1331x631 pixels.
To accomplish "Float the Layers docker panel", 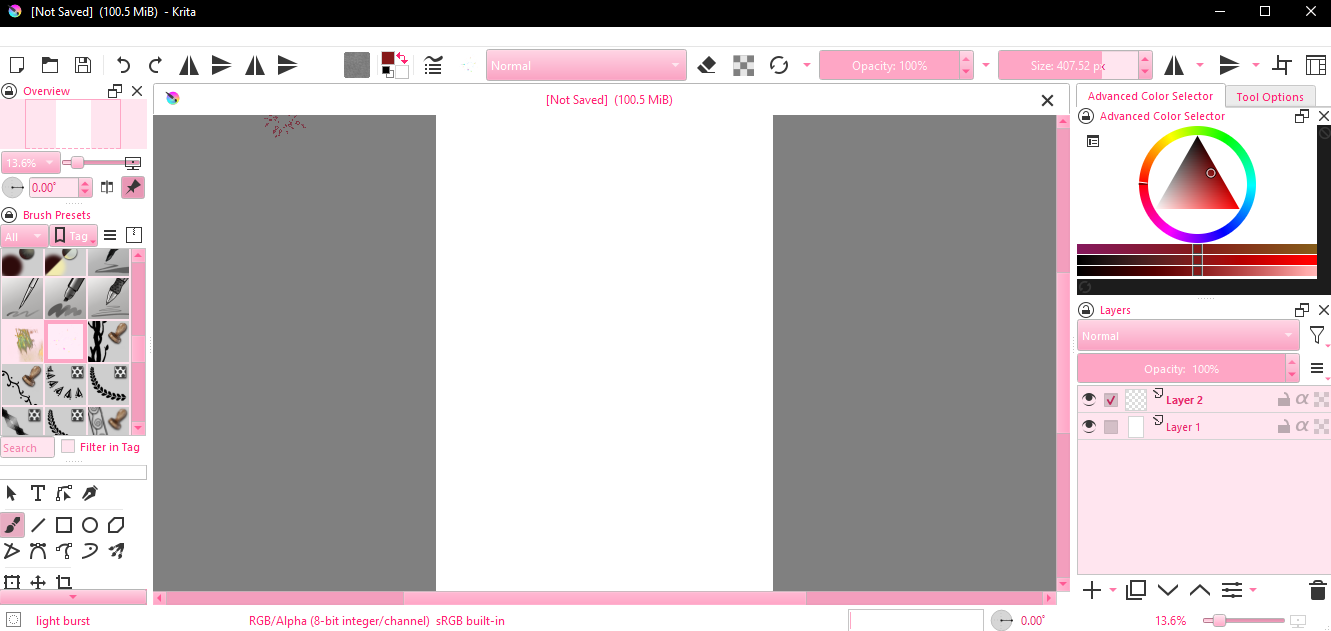I will coord(1302,310).
